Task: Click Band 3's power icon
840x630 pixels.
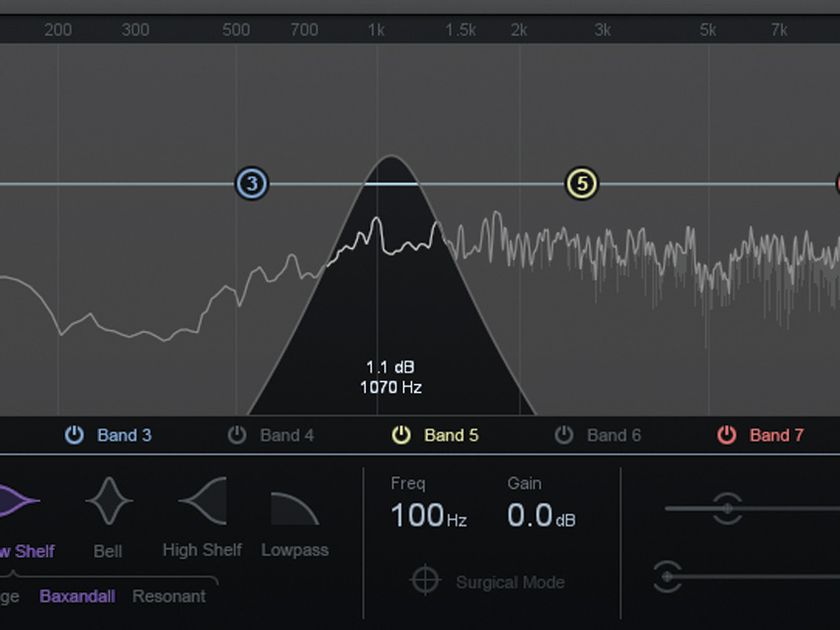Action: 73,435
